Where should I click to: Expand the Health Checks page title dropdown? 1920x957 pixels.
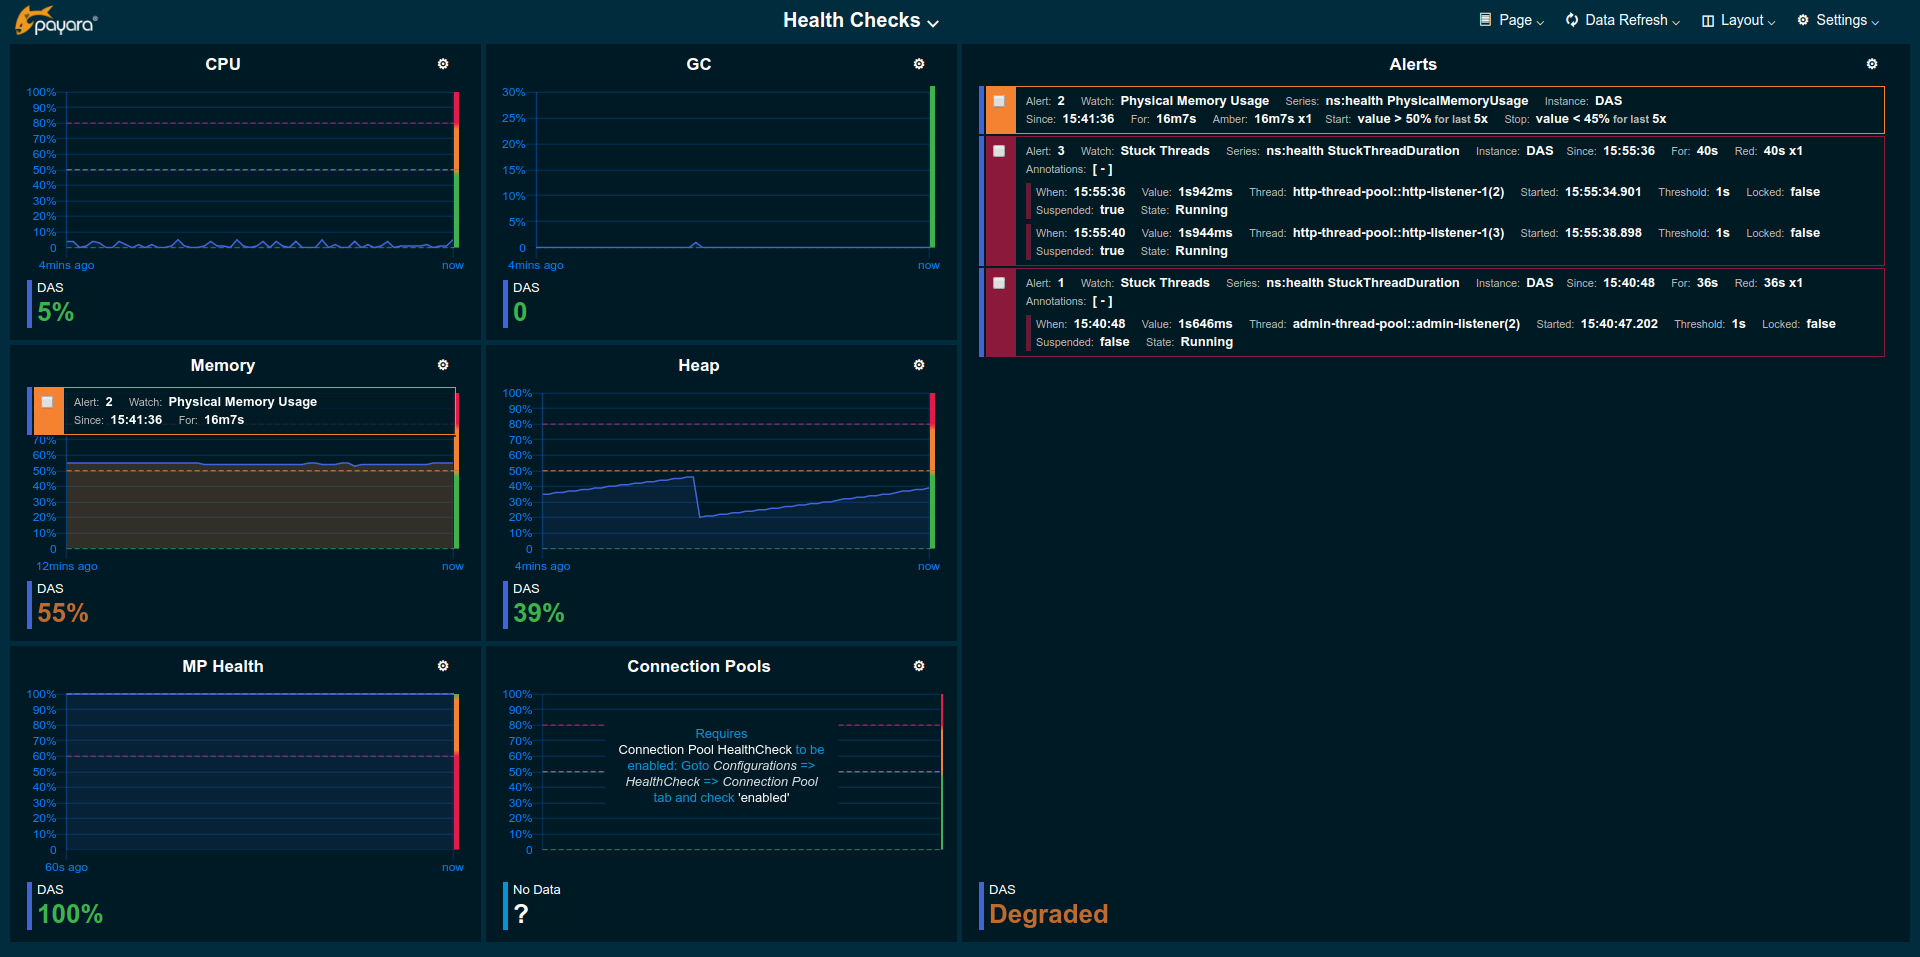[x=860, y=21]
